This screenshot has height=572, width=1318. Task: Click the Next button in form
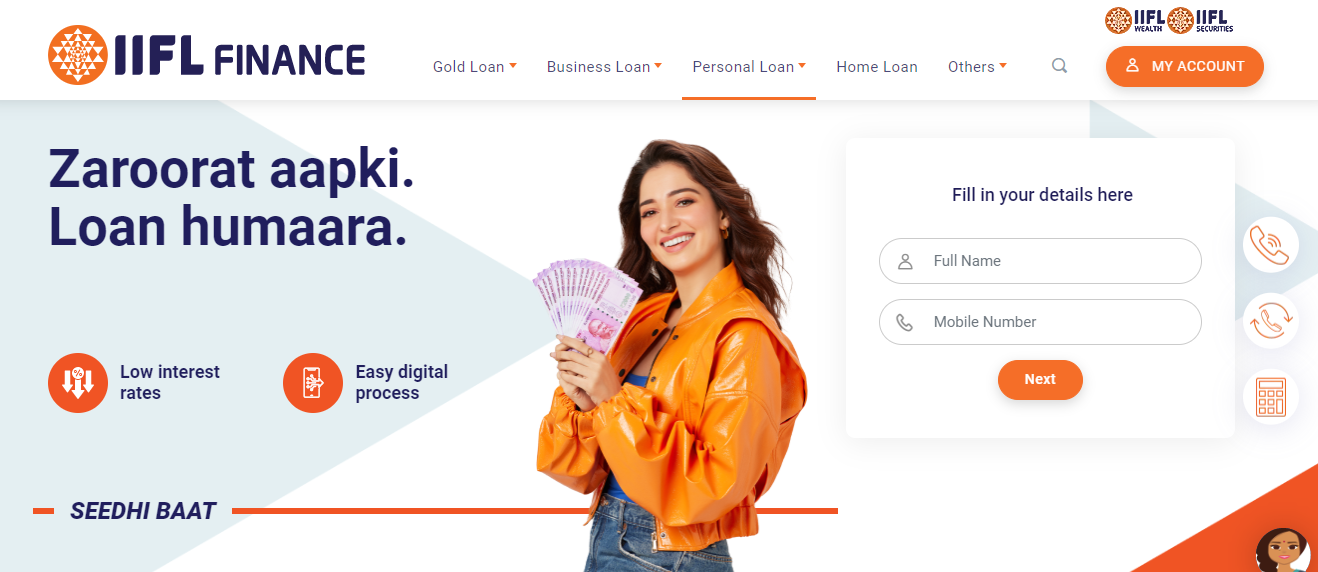coord(1040,380)
